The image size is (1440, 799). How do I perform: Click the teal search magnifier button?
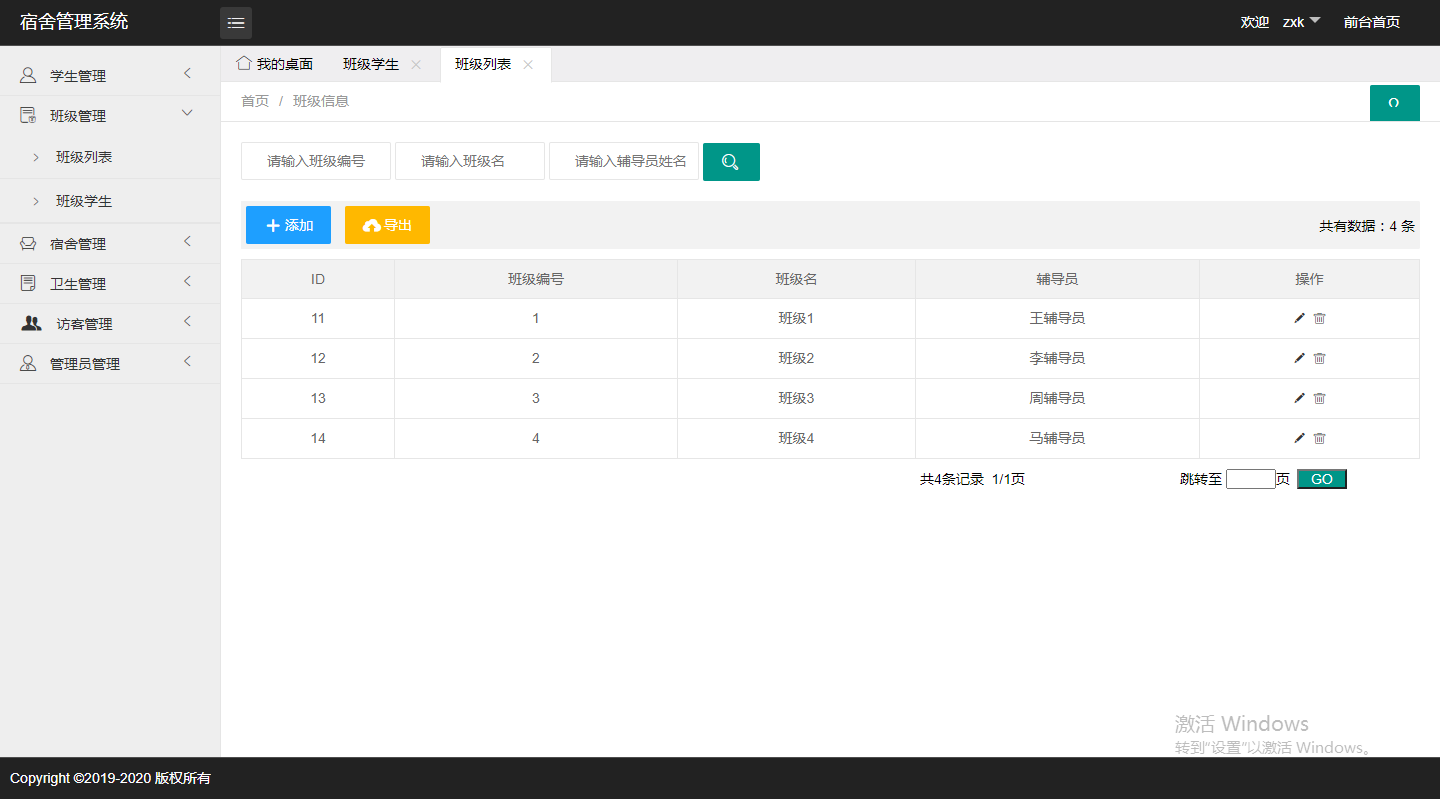[731, 162]
